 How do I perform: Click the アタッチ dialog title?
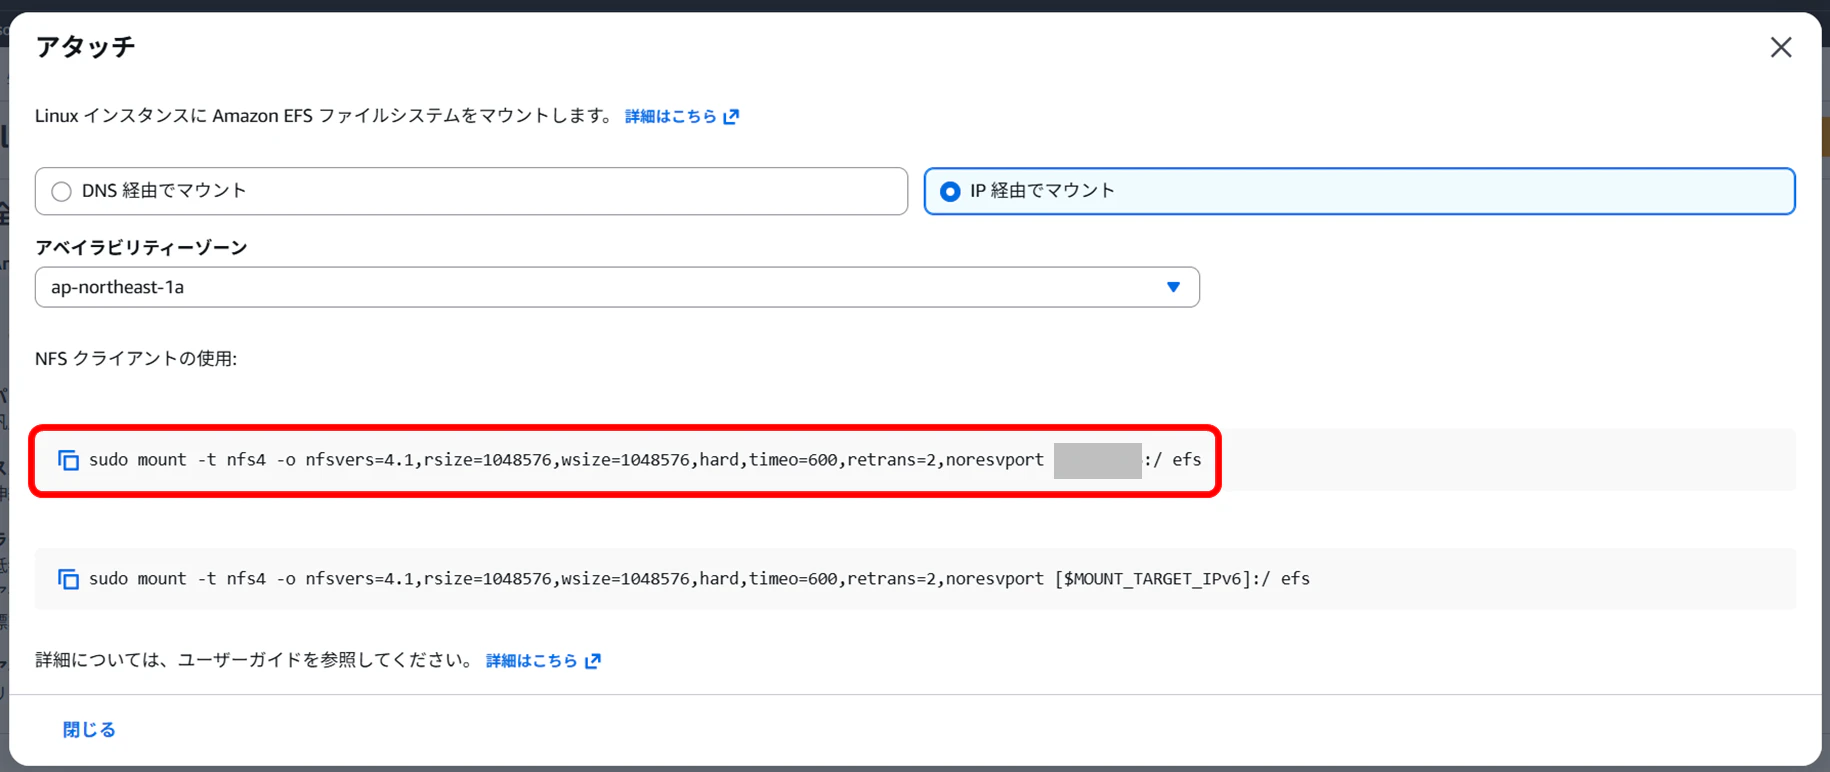pos(85,47)
